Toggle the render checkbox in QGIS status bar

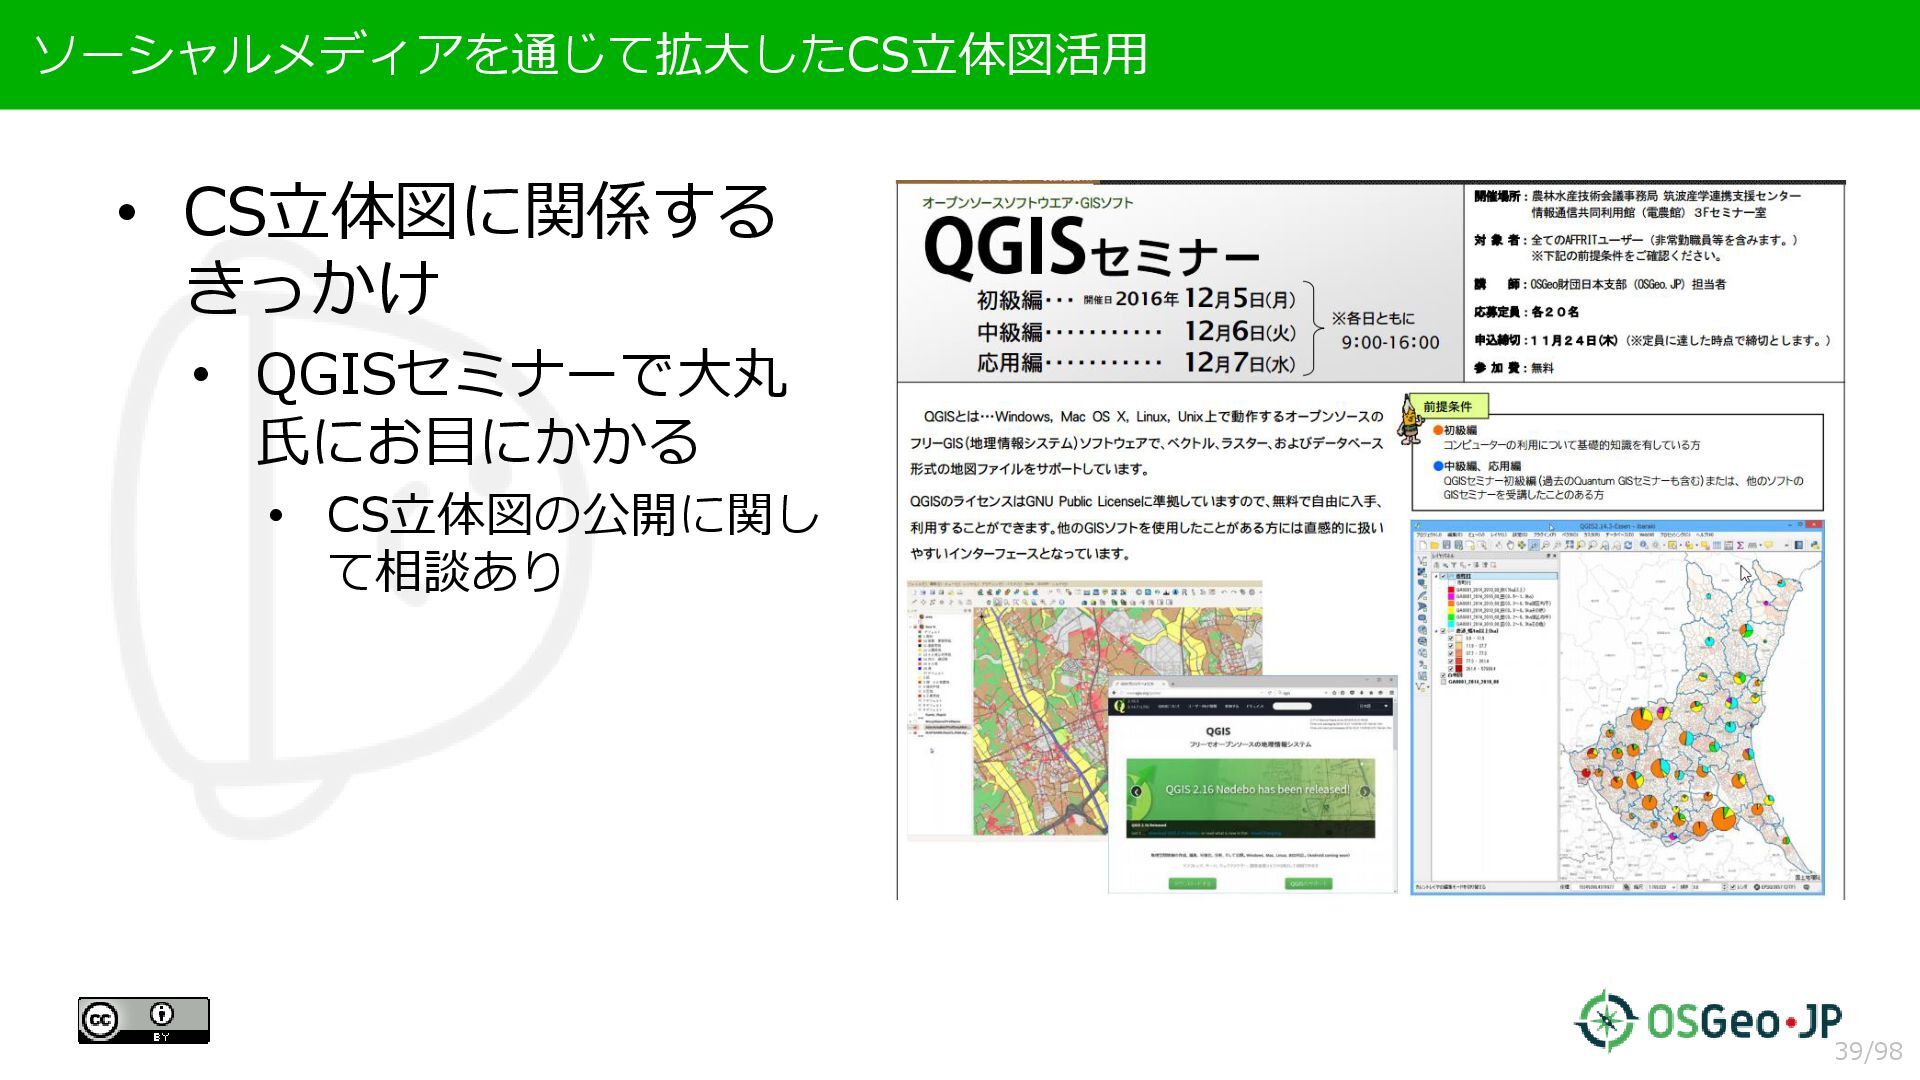1732,887
